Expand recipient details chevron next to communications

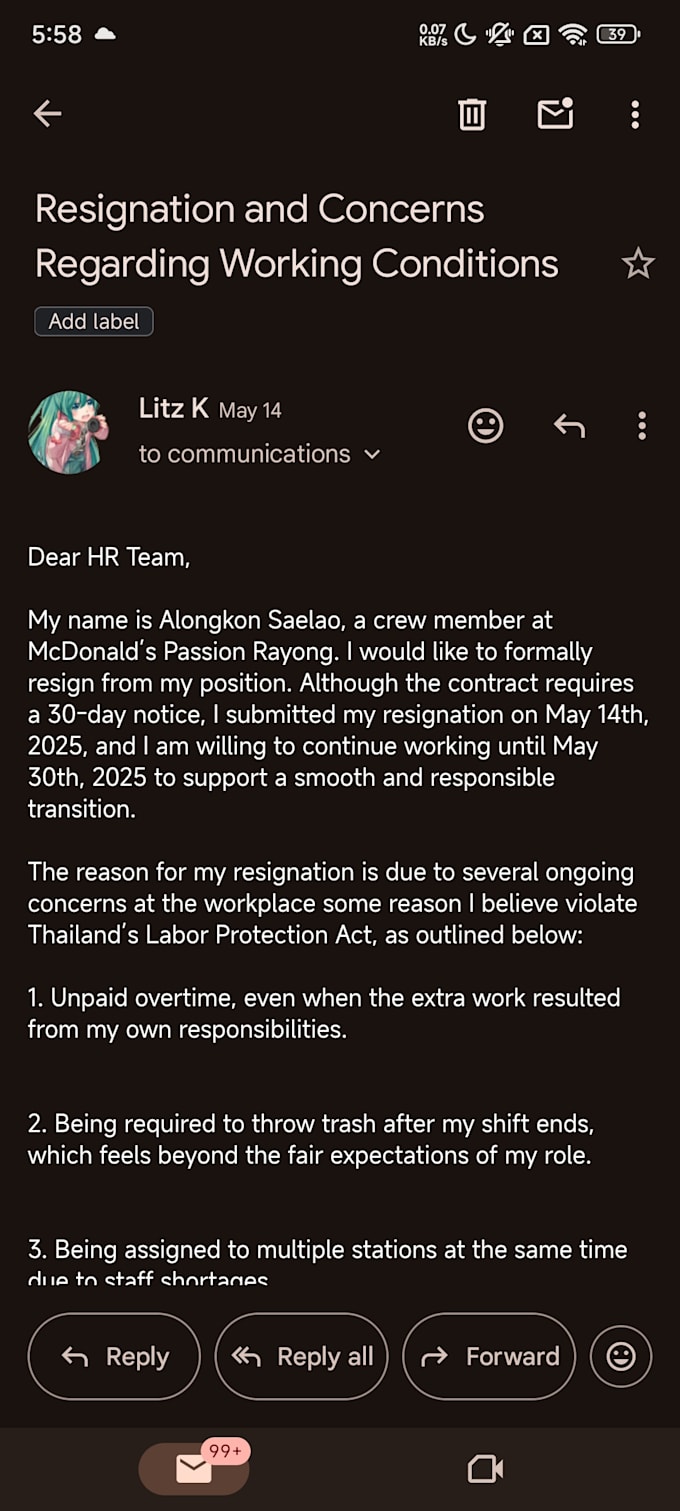point(372,454)
